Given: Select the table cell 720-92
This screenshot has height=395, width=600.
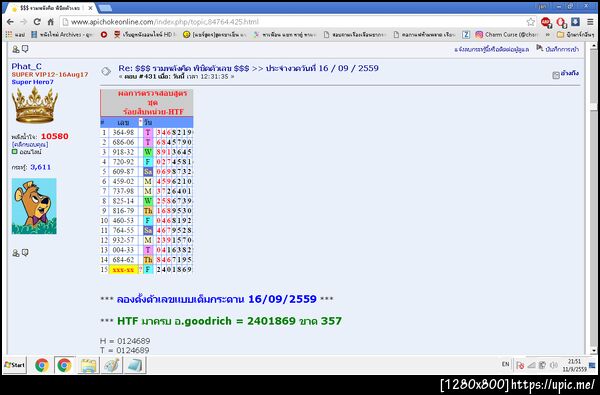Looking at the screenshot, I should [123, 162].
